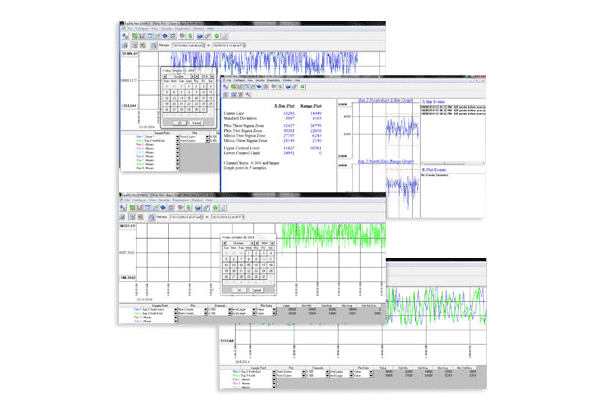Click Cancel in the blue-plot window calendar
This screenshot has width=600, height=400.
tap(197, 123)
